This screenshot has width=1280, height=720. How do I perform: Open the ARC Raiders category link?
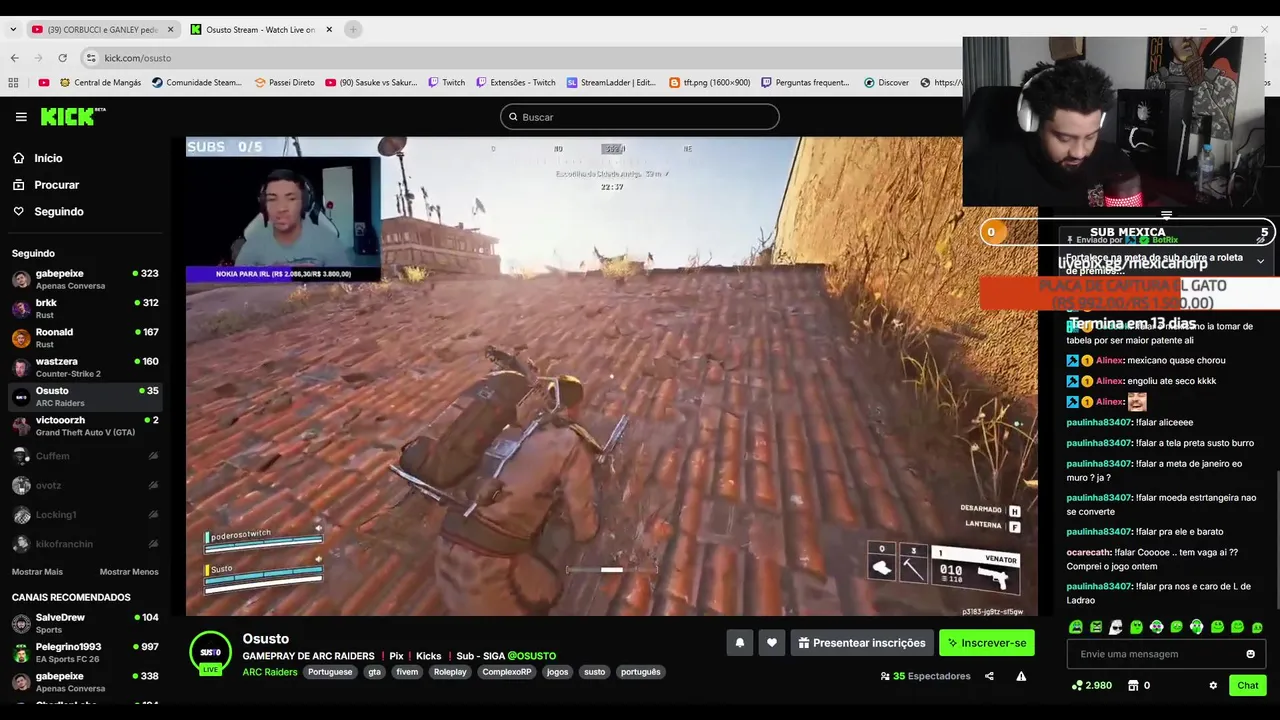(270, 672)
